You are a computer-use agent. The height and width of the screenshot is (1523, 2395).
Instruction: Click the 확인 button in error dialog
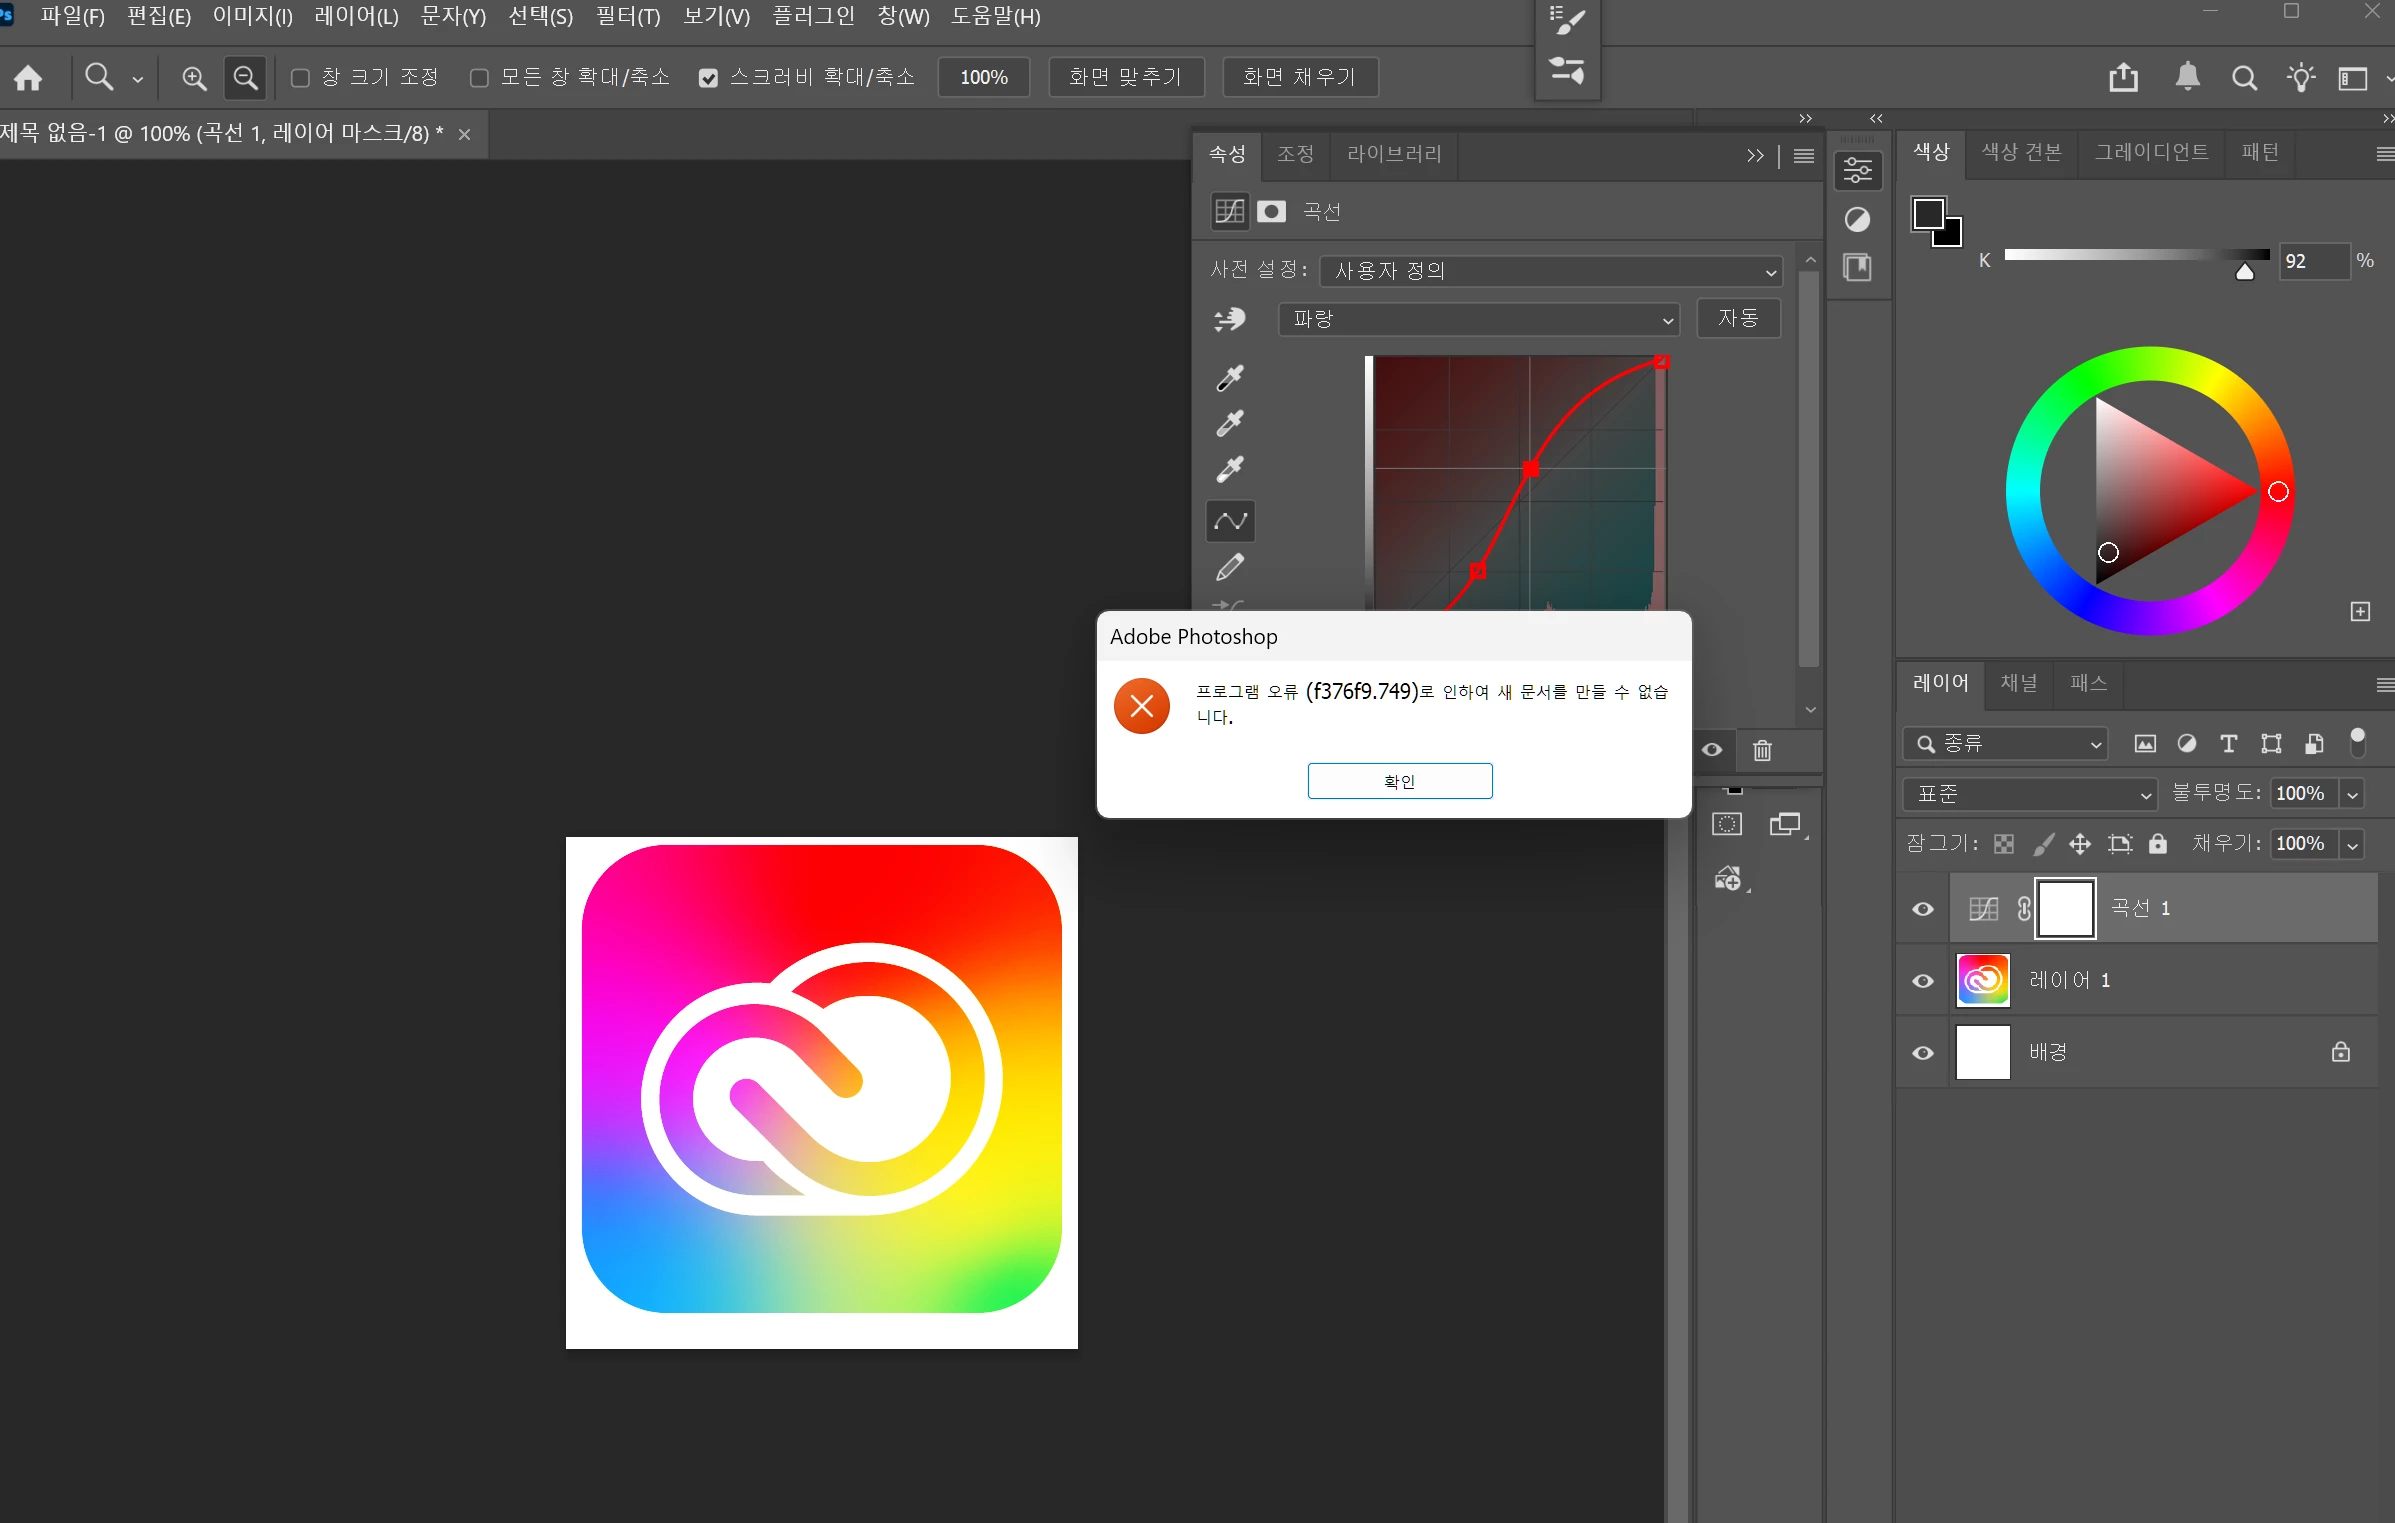coord(1399,781)
